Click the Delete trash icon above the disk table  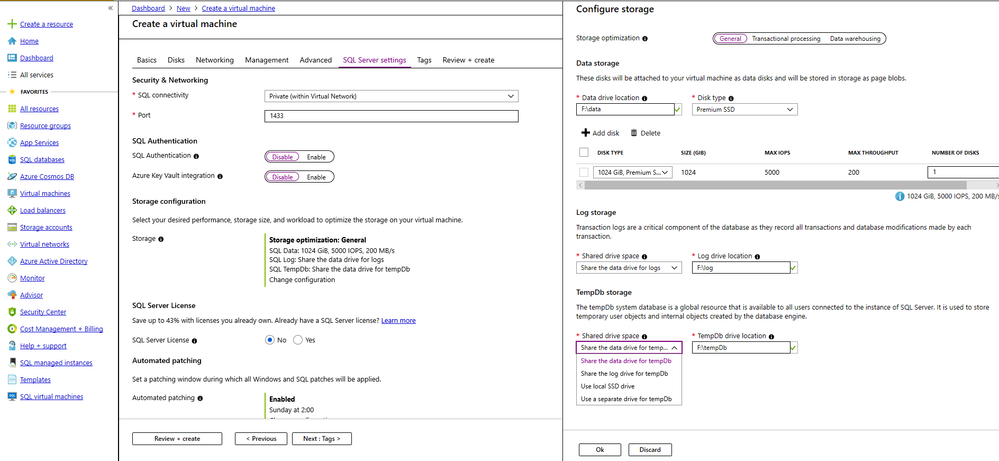click(x=634, y=133)
